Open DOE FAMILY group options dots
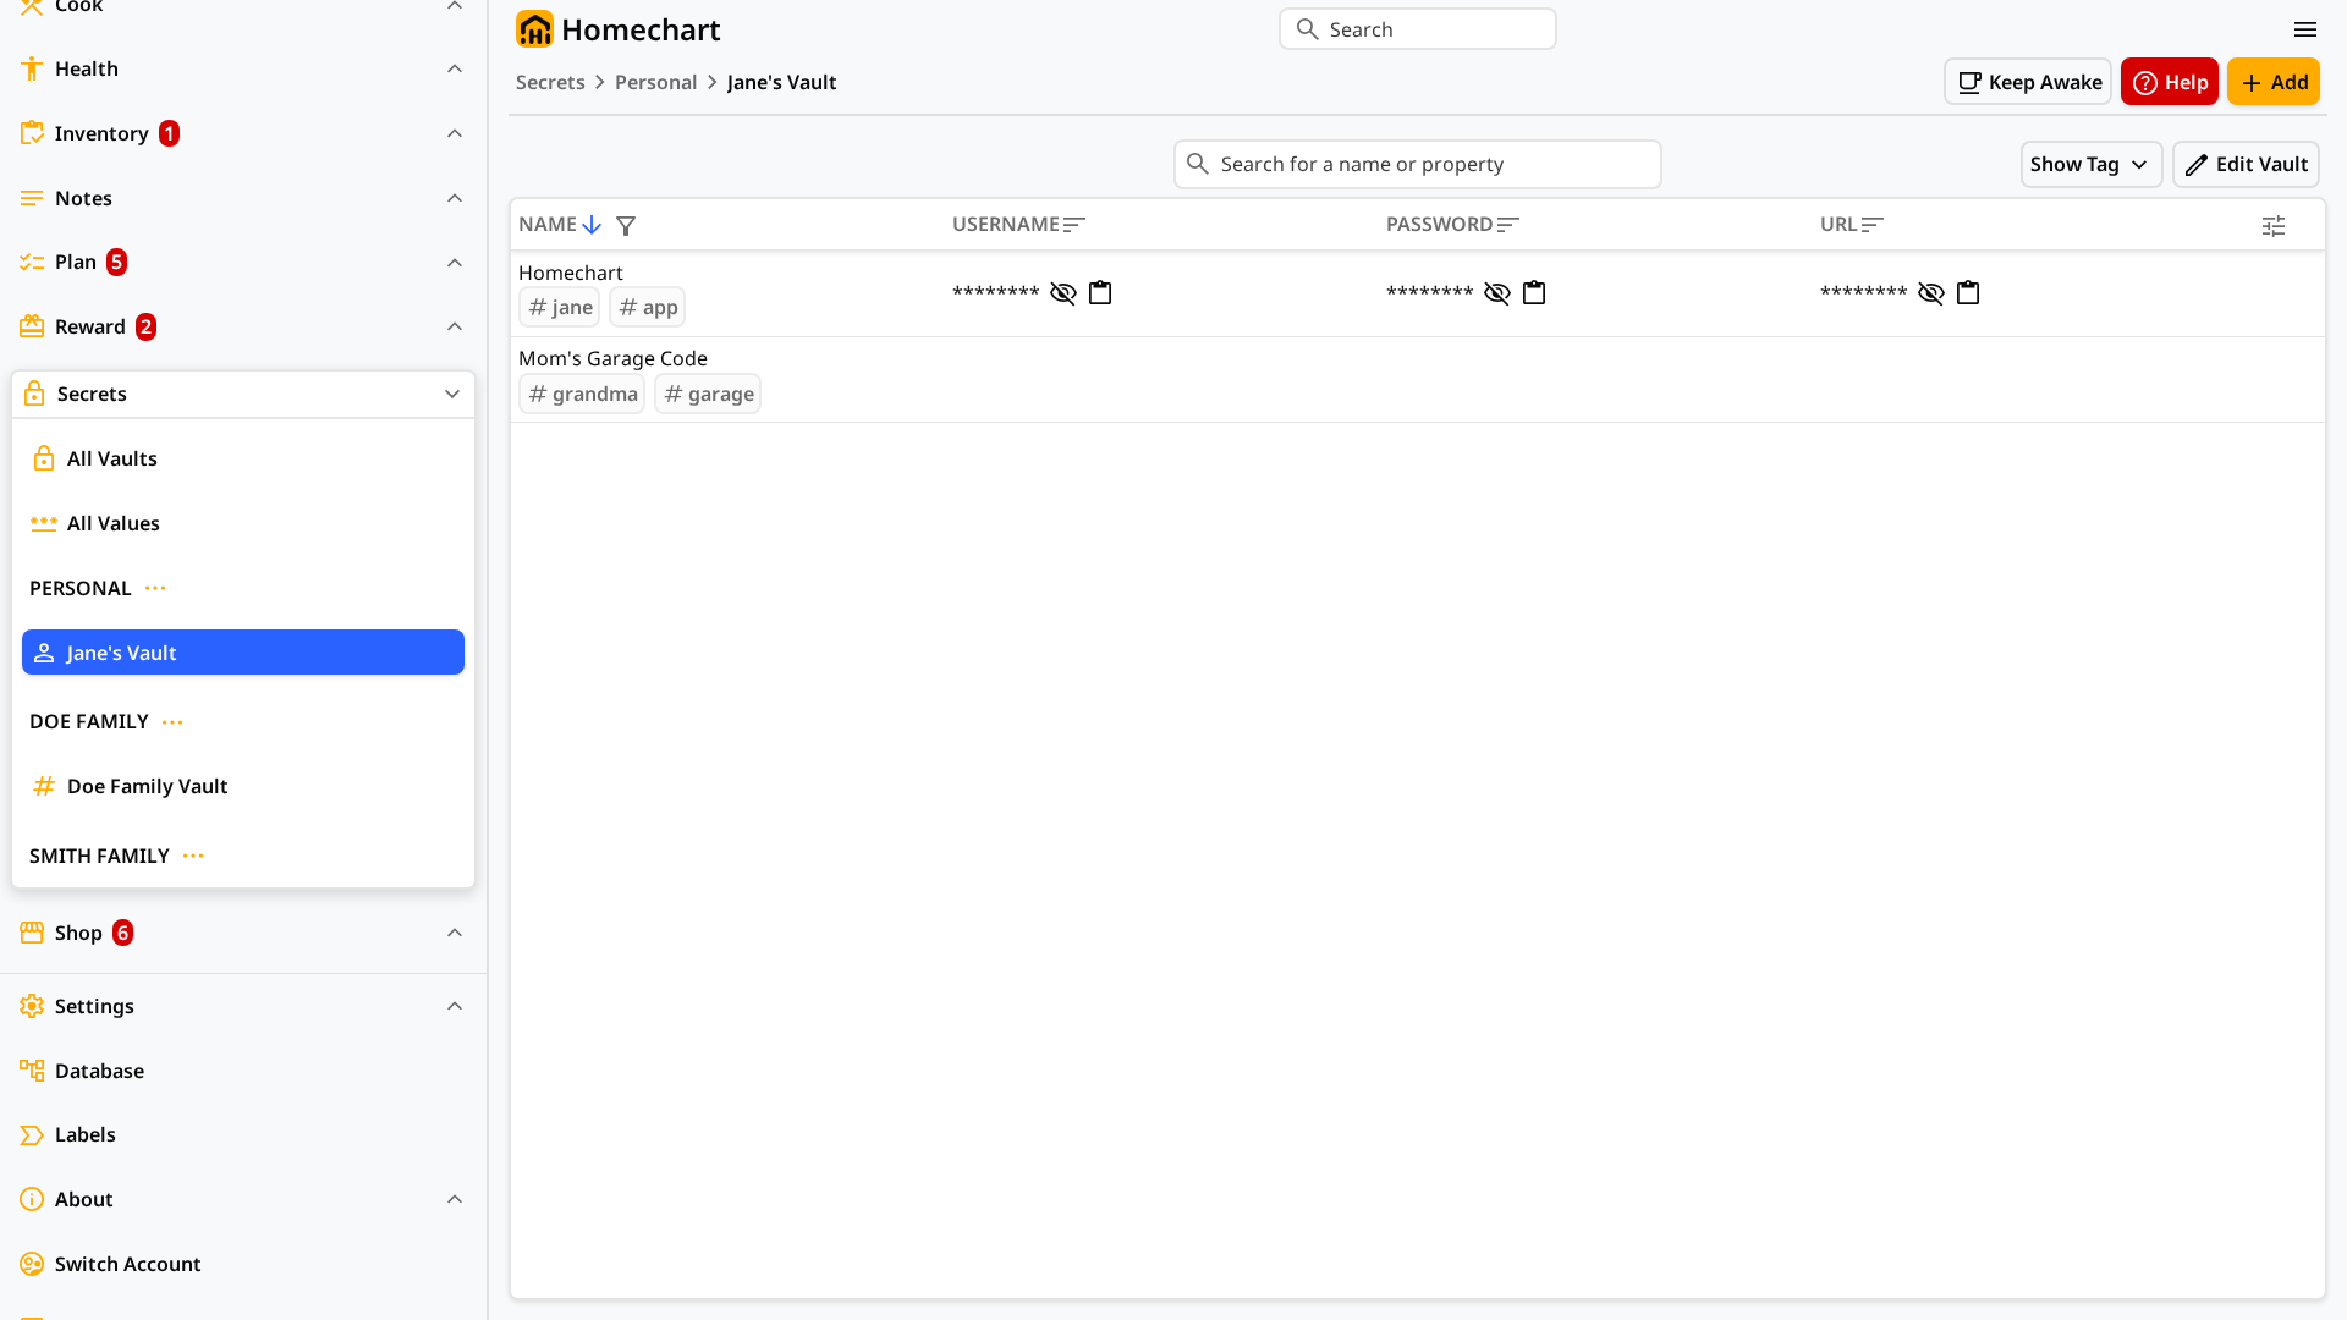The width and height of the screenshot is (2347, 1320). click(x=172, y=722)
